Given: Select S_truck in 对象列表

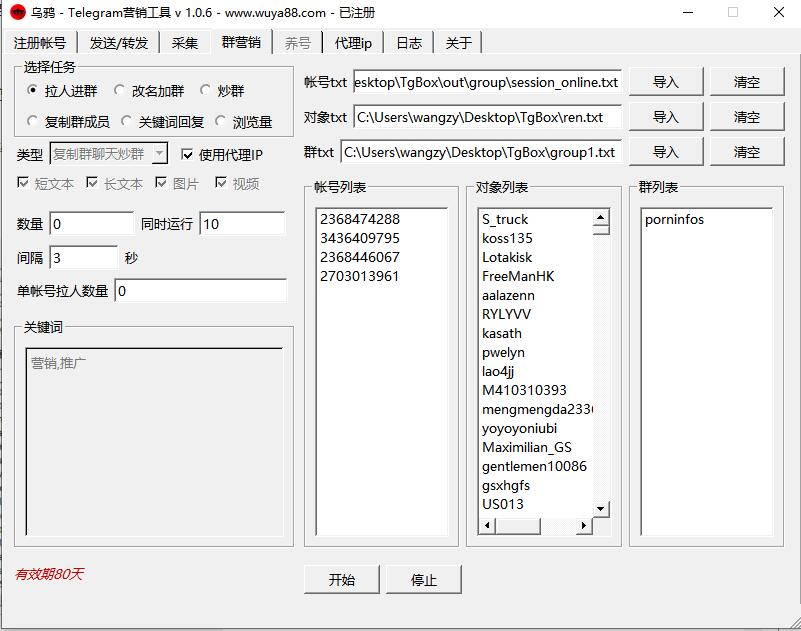Looking at the screenshot, I should pos(505,219).
